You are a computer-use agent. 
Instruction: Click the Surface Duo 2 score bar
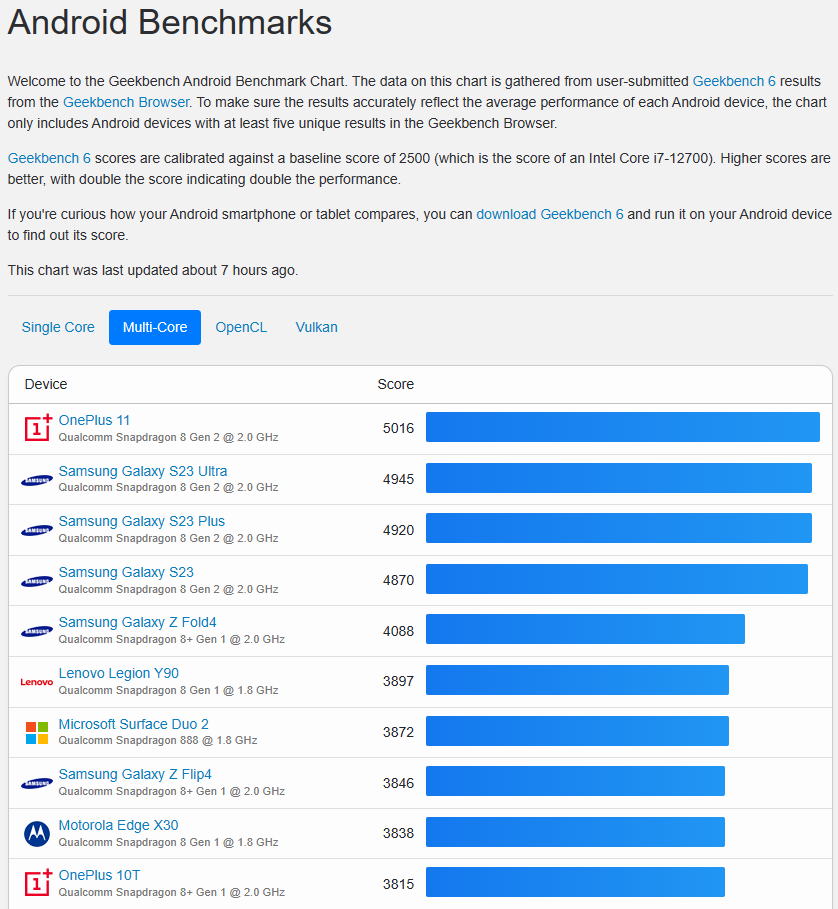coord(577,731)
